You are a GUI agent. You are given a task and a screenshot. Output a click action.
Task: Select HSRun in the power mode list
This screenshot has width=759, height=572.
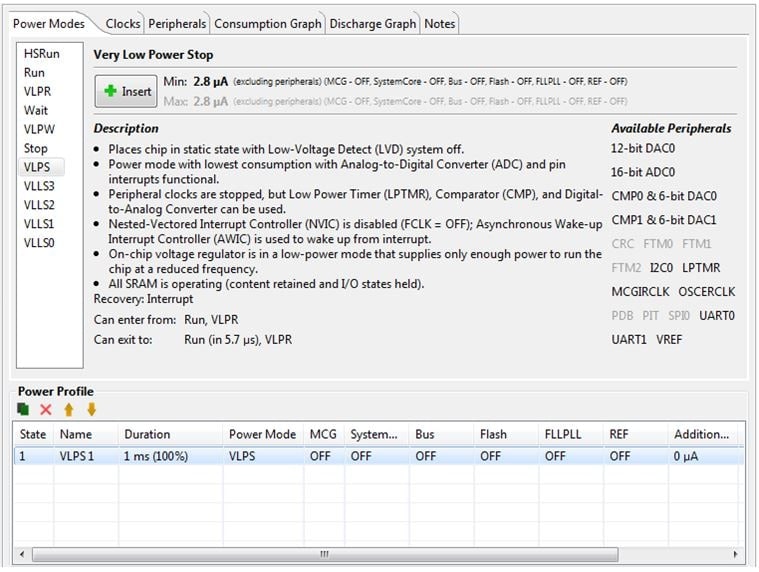point(41,54)
